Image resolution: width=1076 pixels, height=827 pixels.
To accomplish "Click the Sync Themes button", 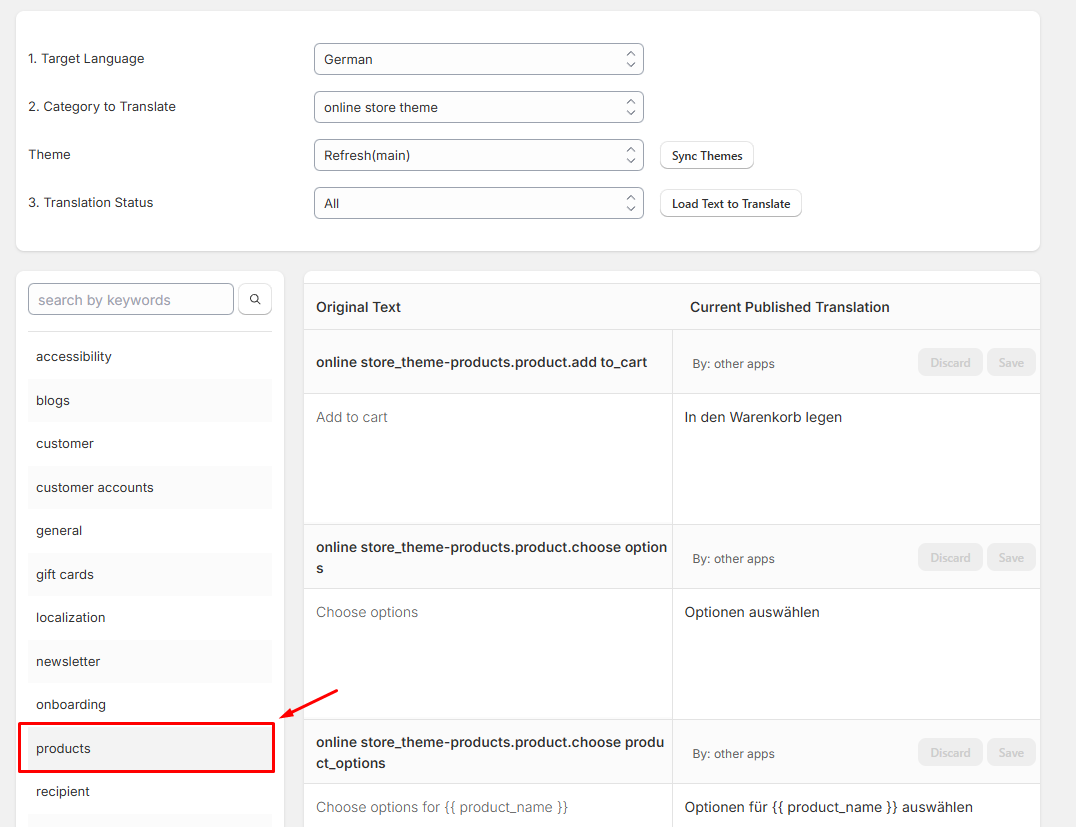I will 707,156.
